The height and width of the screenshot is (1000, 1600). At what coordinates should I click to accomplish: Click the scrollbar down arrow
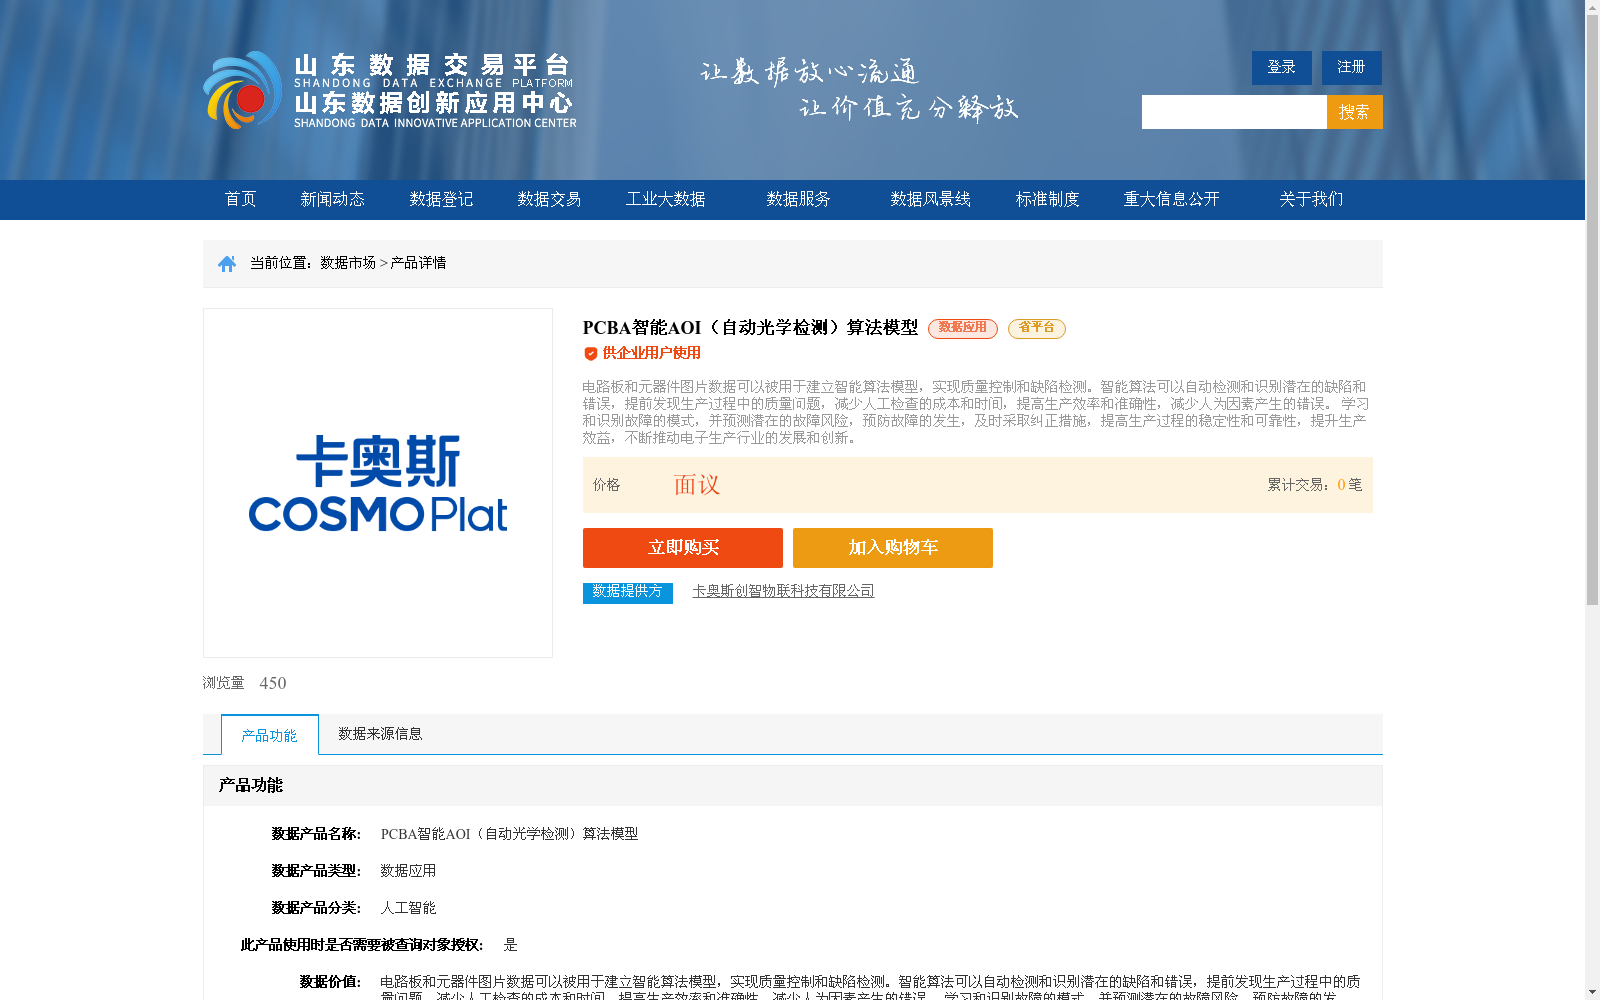tap(1592, 992)
